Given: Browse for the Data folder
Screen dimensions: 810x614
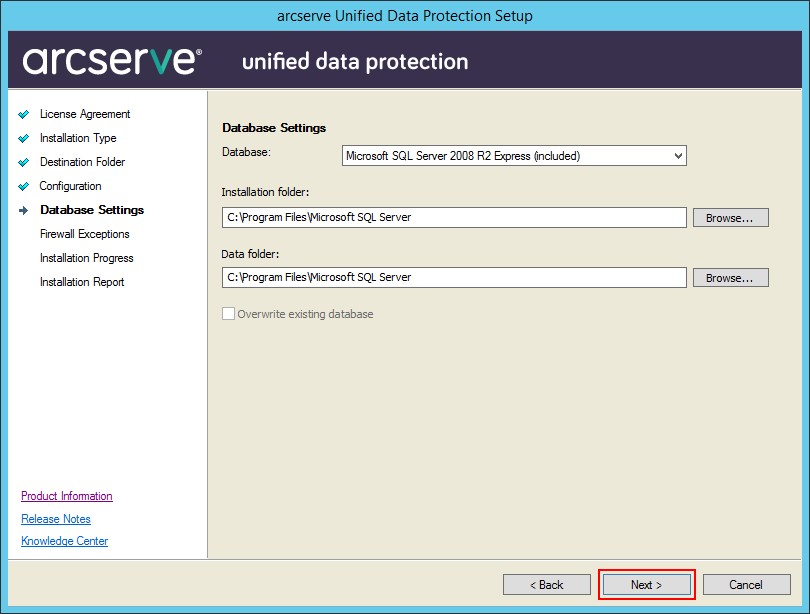Looking at the screenshot, I should point(730,277).
